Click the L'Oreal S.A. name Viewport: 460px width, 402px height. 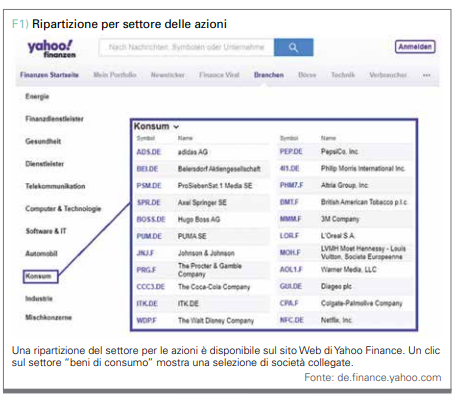(338, 236)
